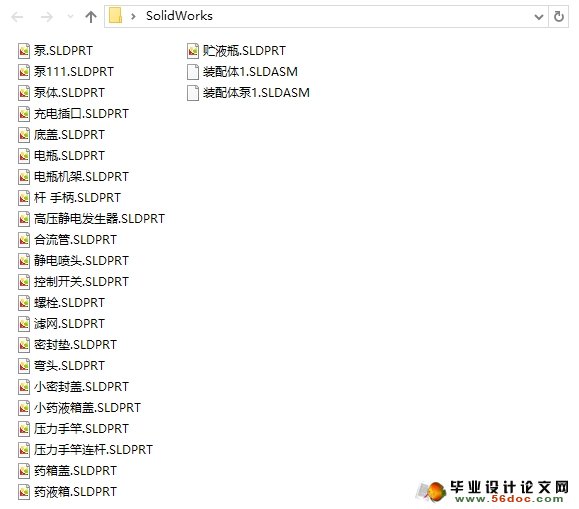Screen dimensions: 579x509
Task: Select the file icon of 泵体.SLDPRT
Action: (24, 93)
